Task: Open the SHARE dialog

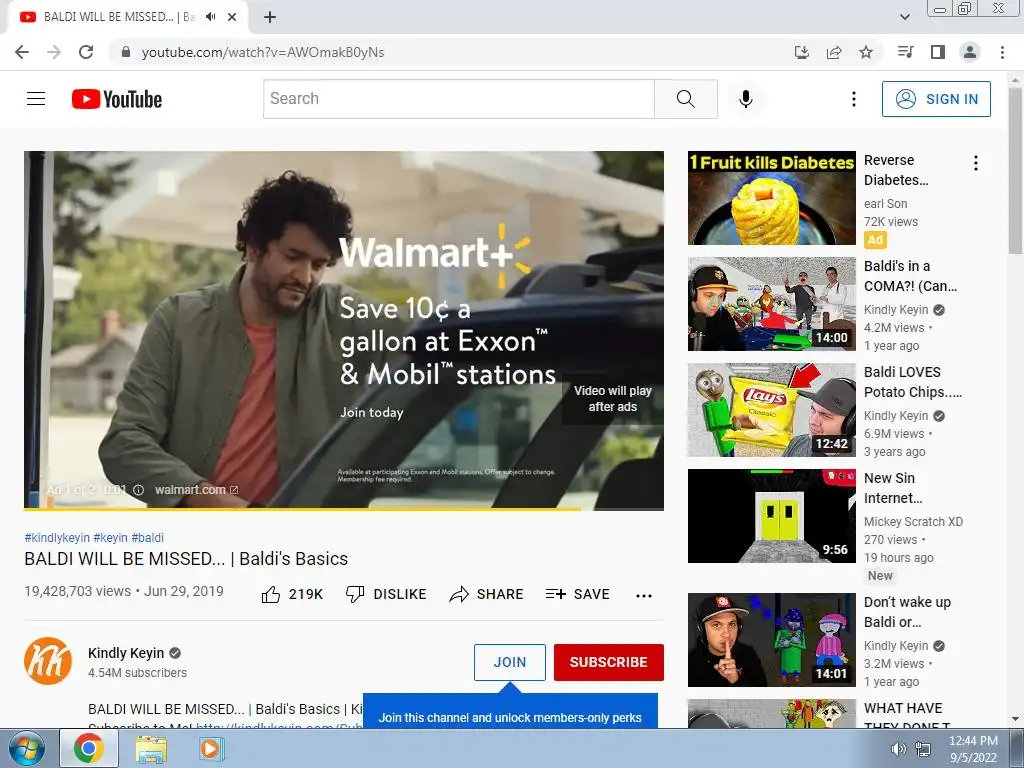Action: pos(487,594)
